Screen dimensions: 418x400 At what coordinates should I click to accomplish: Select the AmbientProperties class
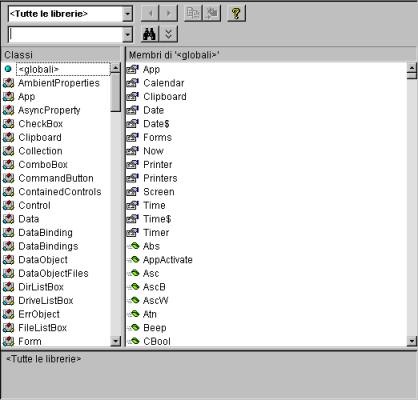click(x=59, y=83)
